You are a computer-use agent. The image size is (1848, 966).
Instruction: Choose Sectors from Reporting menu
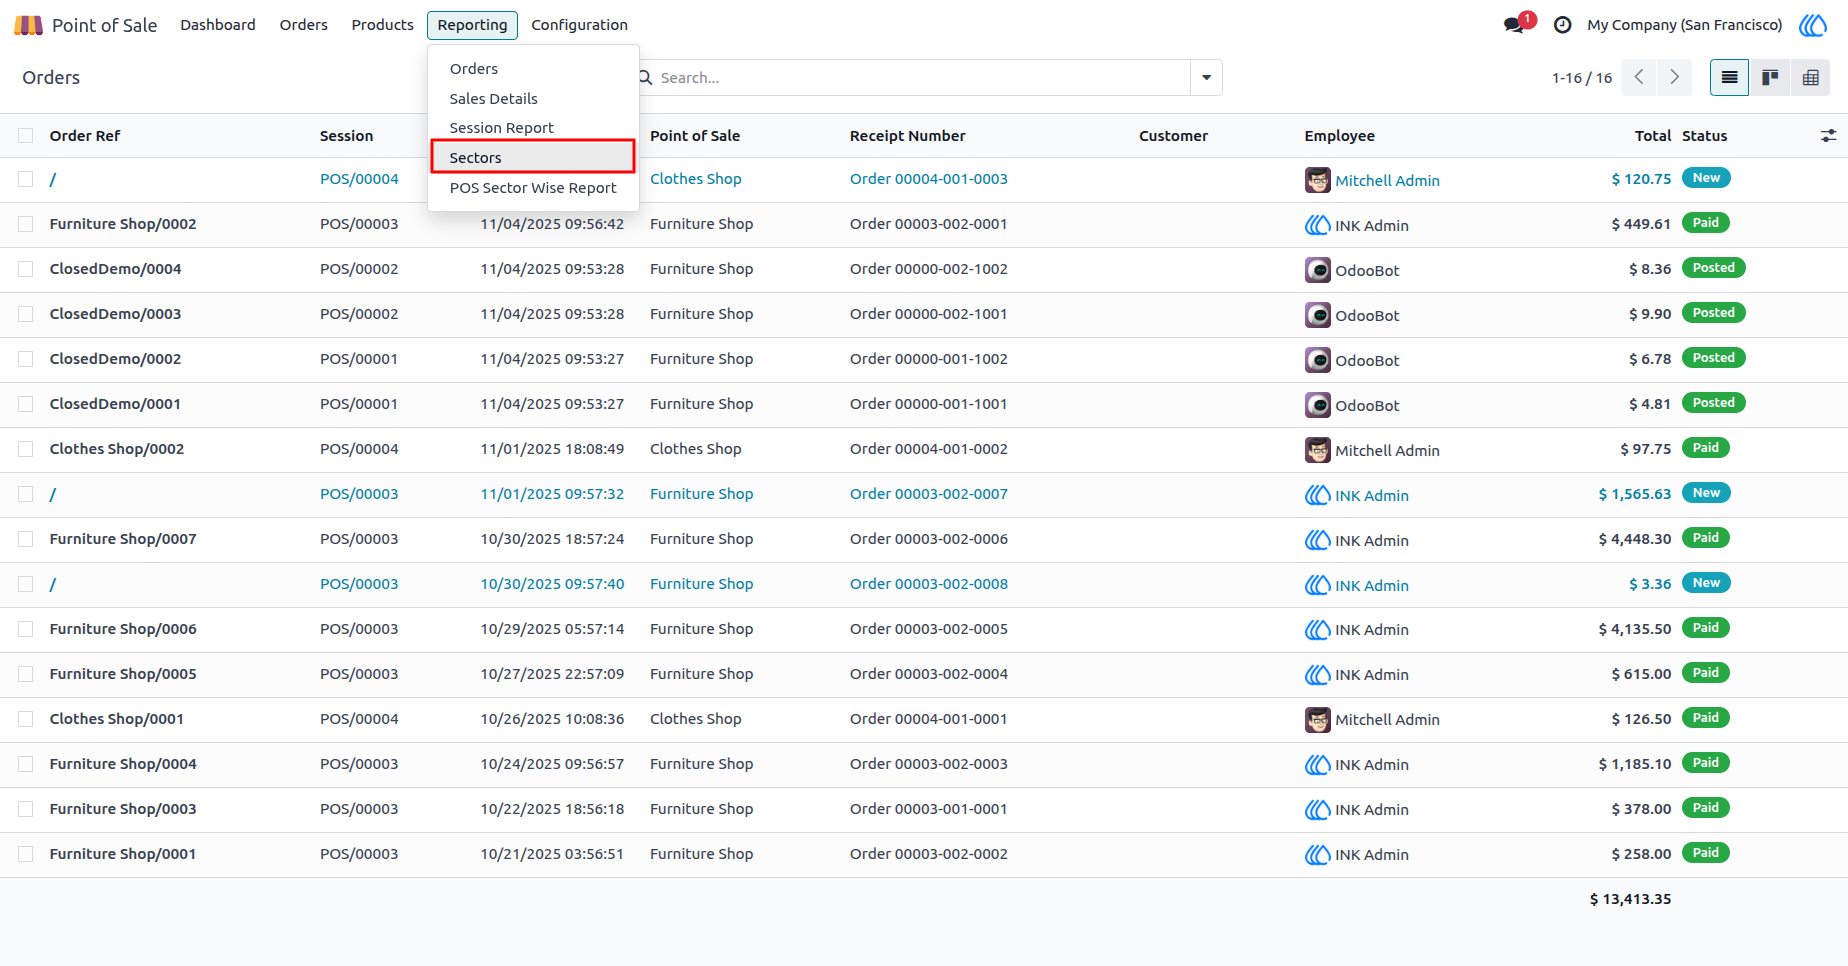coord(533,157)
